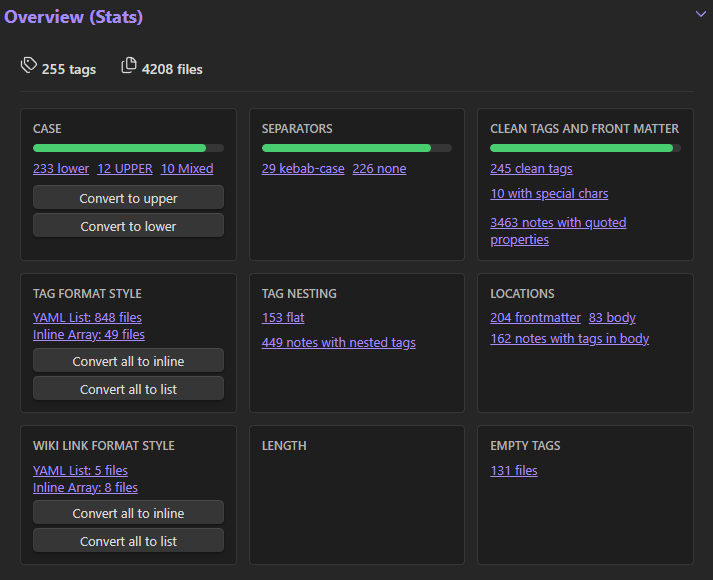Click the SEPARATORS card title
This screenshot has height=580, width=713.
point(297,129)
